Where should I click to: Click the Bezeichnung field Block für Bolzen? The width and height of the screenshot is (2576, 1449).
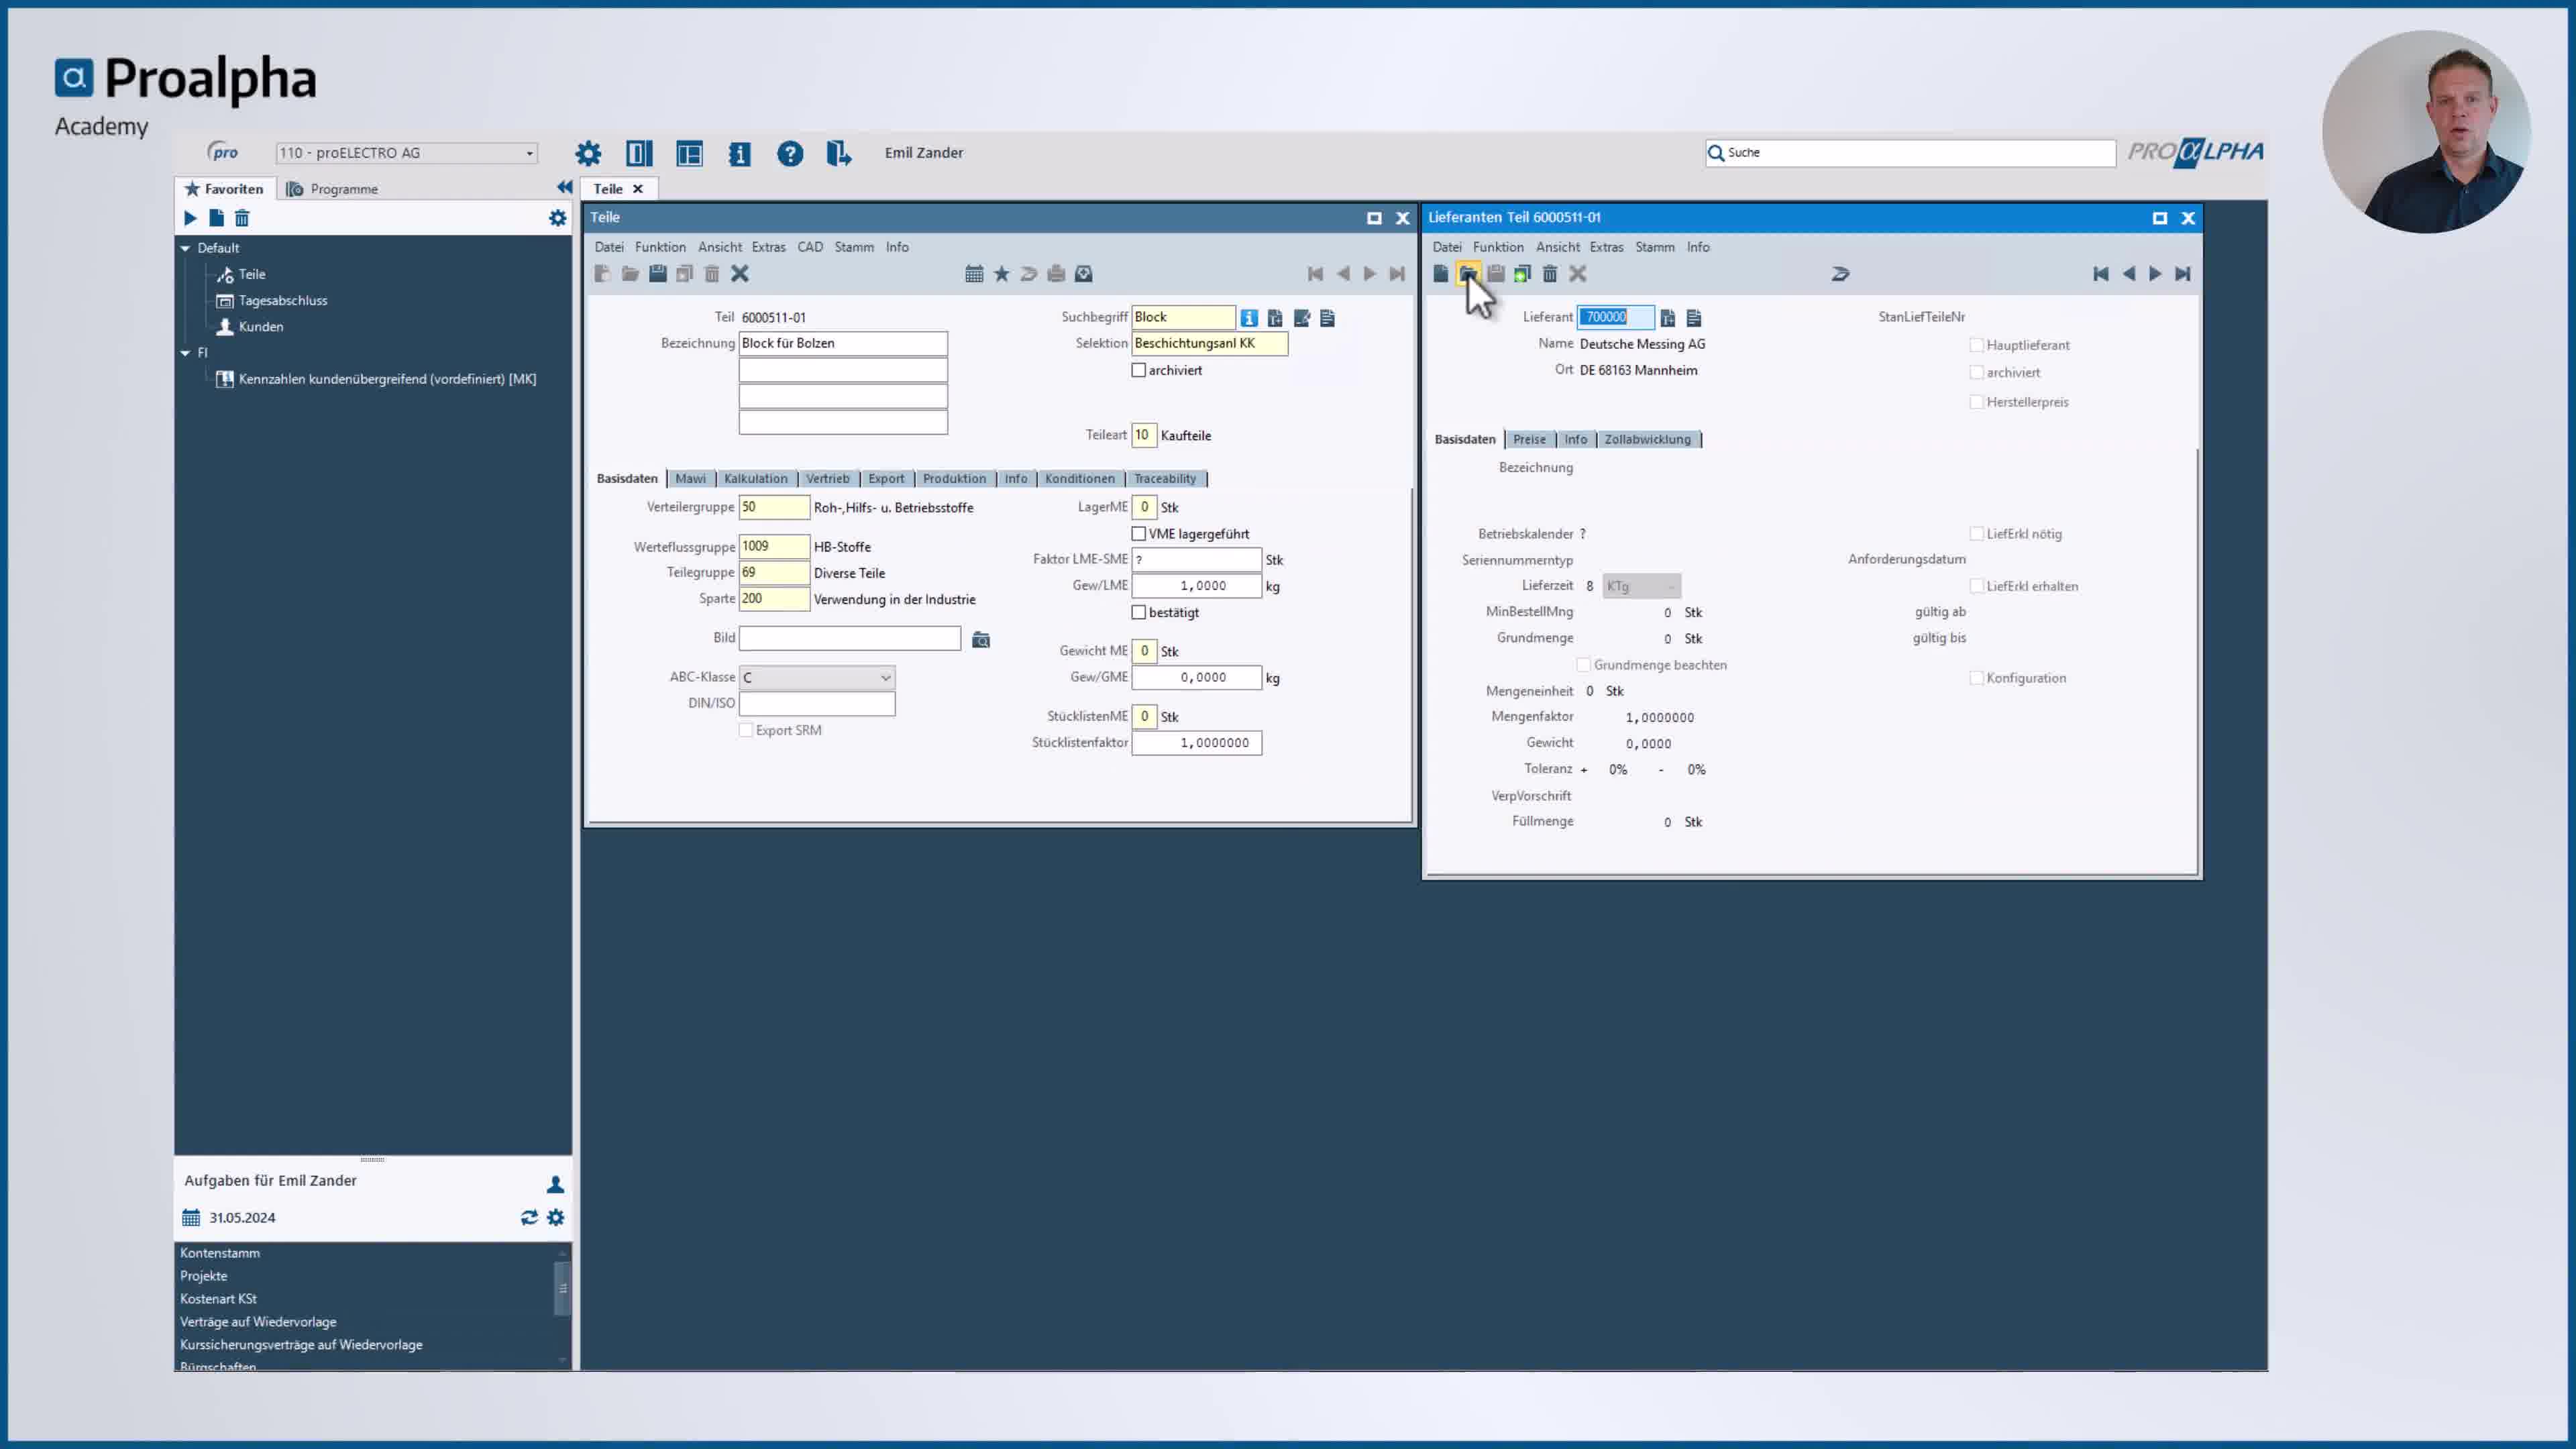(x=843, y=344)
